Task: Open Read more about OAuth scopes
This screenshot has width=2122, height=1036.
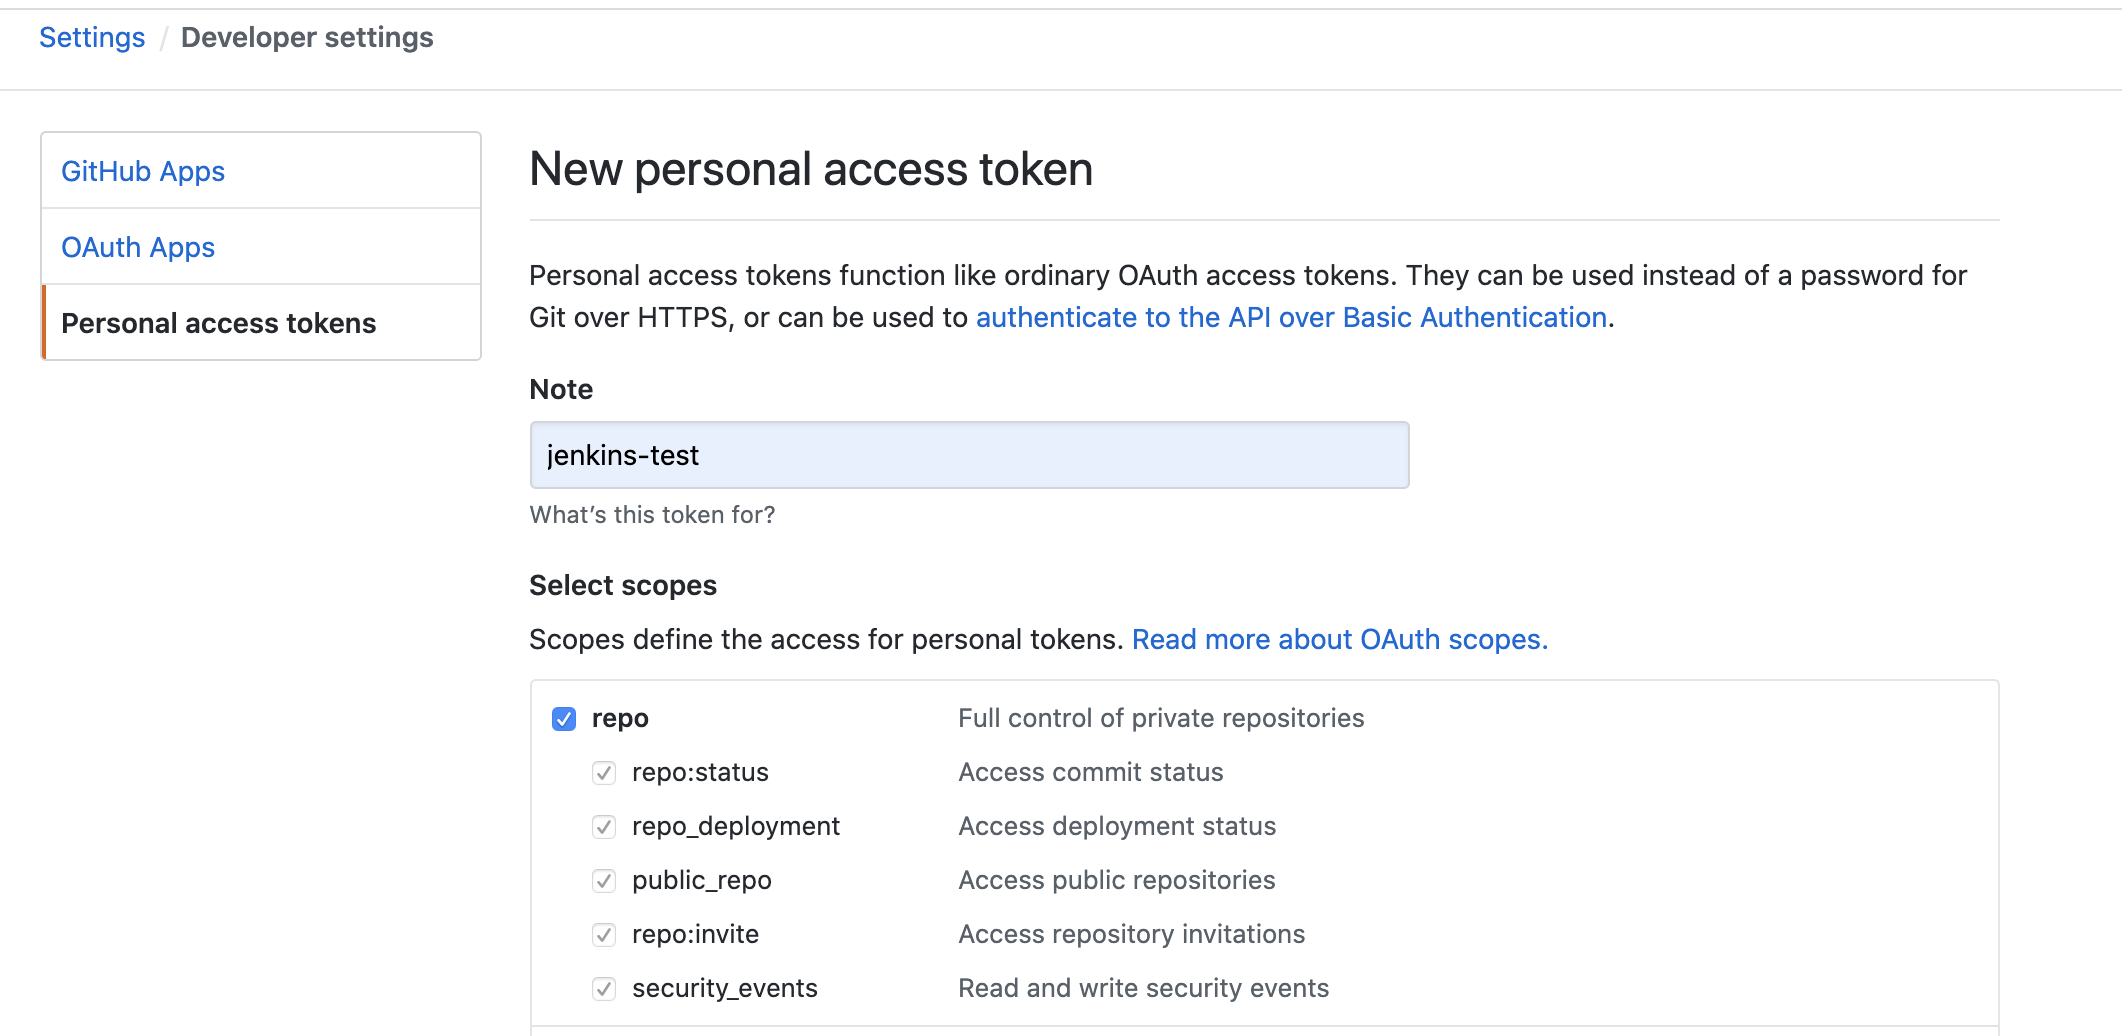Action: (x=1339, y=640)
